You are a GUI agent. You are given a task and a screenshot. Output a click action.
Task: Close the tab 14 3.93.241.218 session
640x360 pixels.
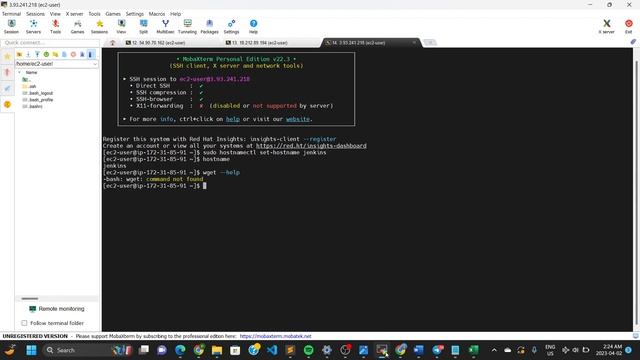coord(414,42)
